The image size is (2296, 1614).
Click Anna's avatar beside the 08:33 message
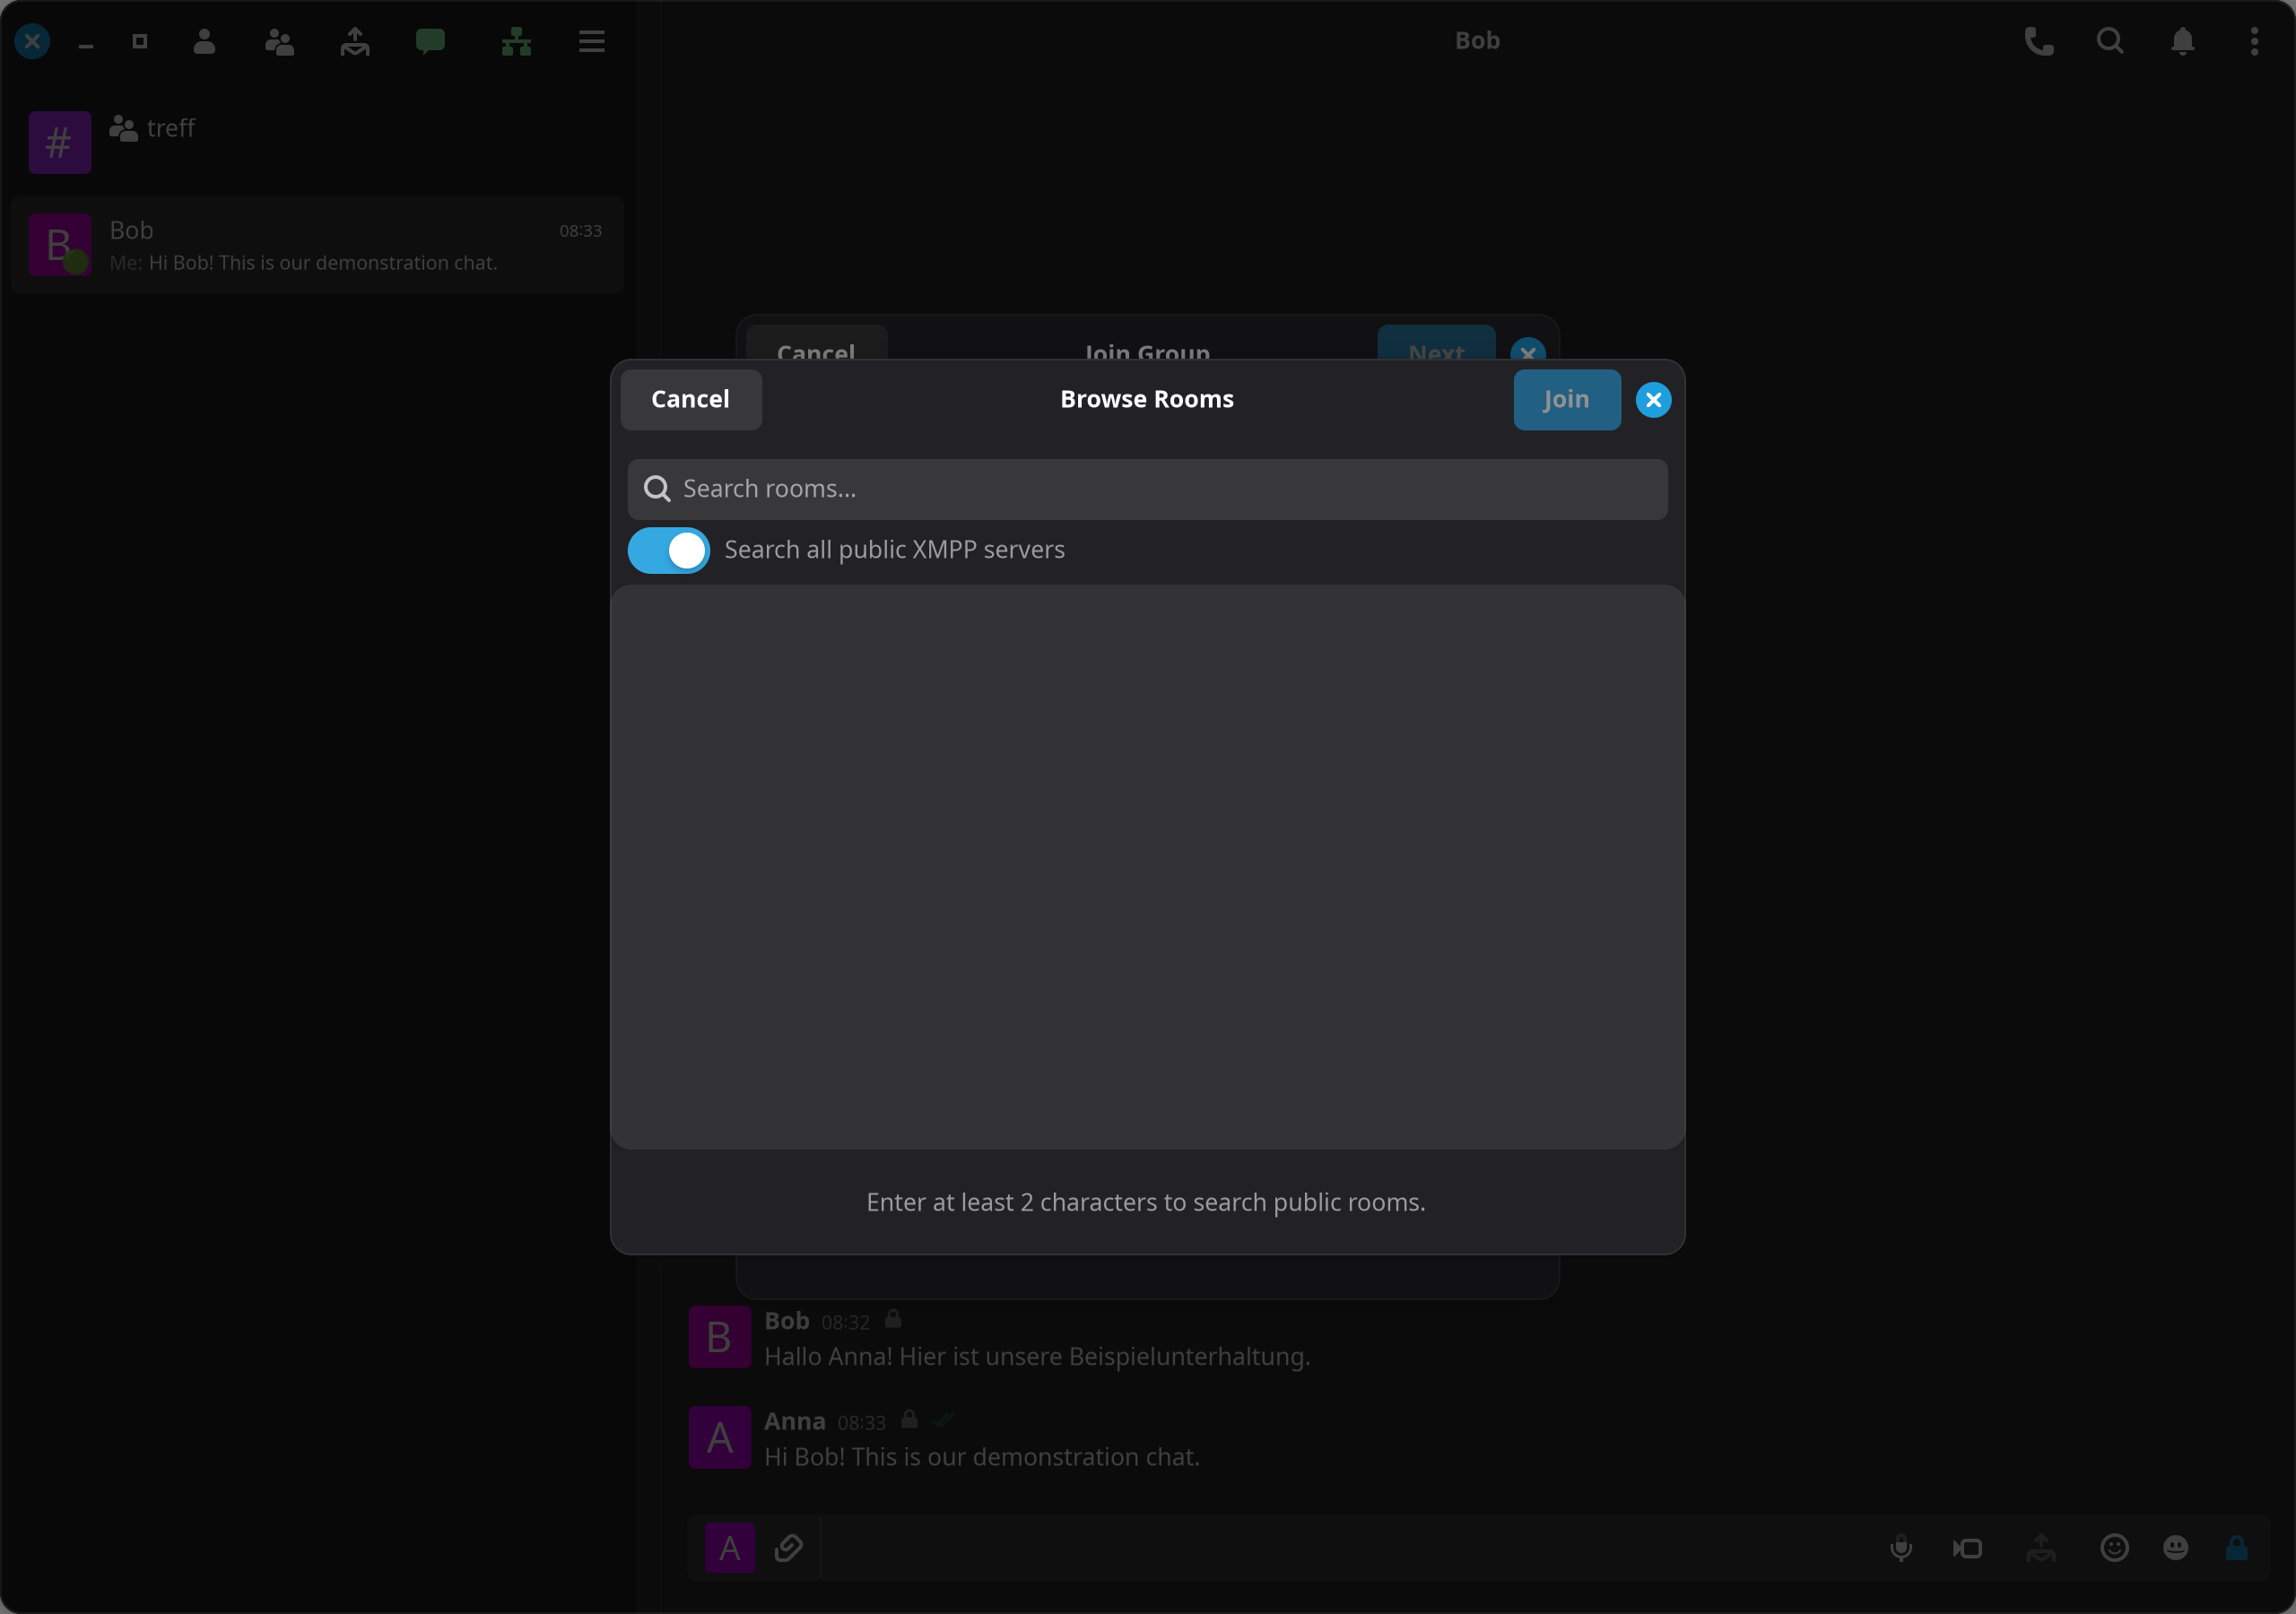click(x=719, y=1437)
